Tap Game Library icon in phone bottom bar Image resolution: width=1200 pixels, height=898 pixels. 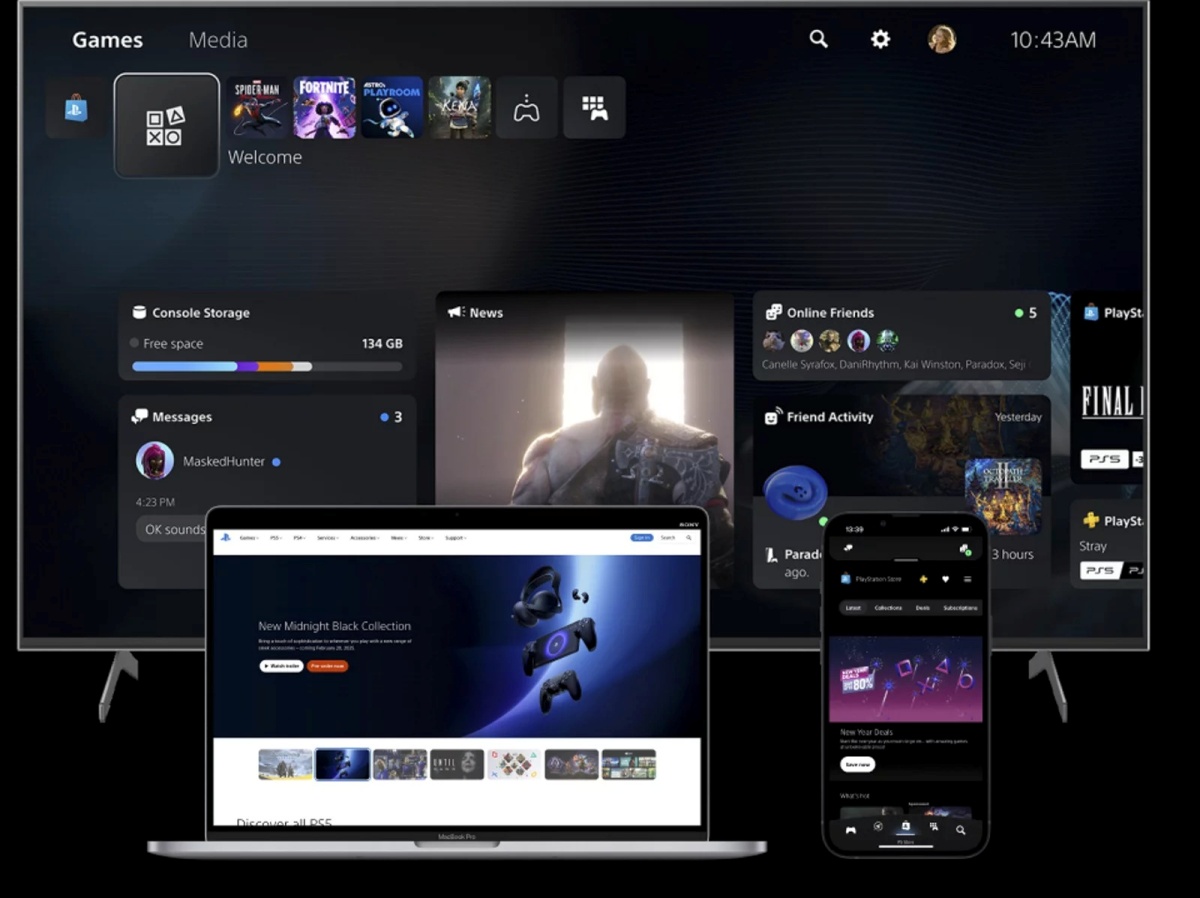coord(933,827)
